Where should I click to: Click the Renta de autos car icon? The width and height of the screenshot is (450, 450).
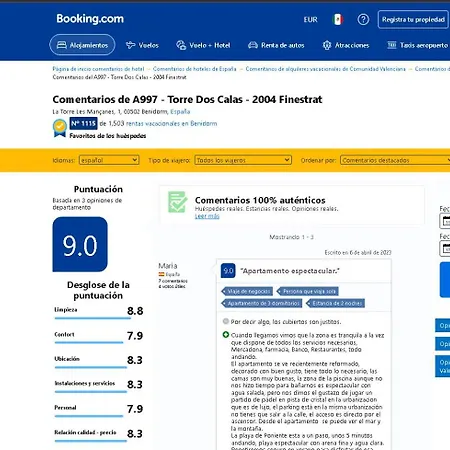tap(253, 45)
